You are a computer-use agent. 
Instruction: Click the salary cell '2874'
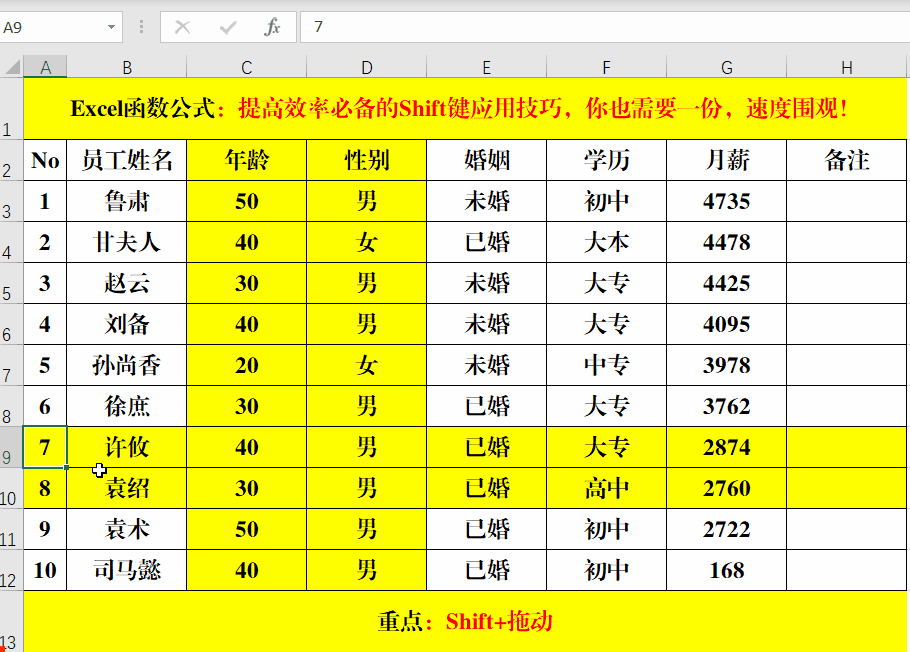(727, 447)
